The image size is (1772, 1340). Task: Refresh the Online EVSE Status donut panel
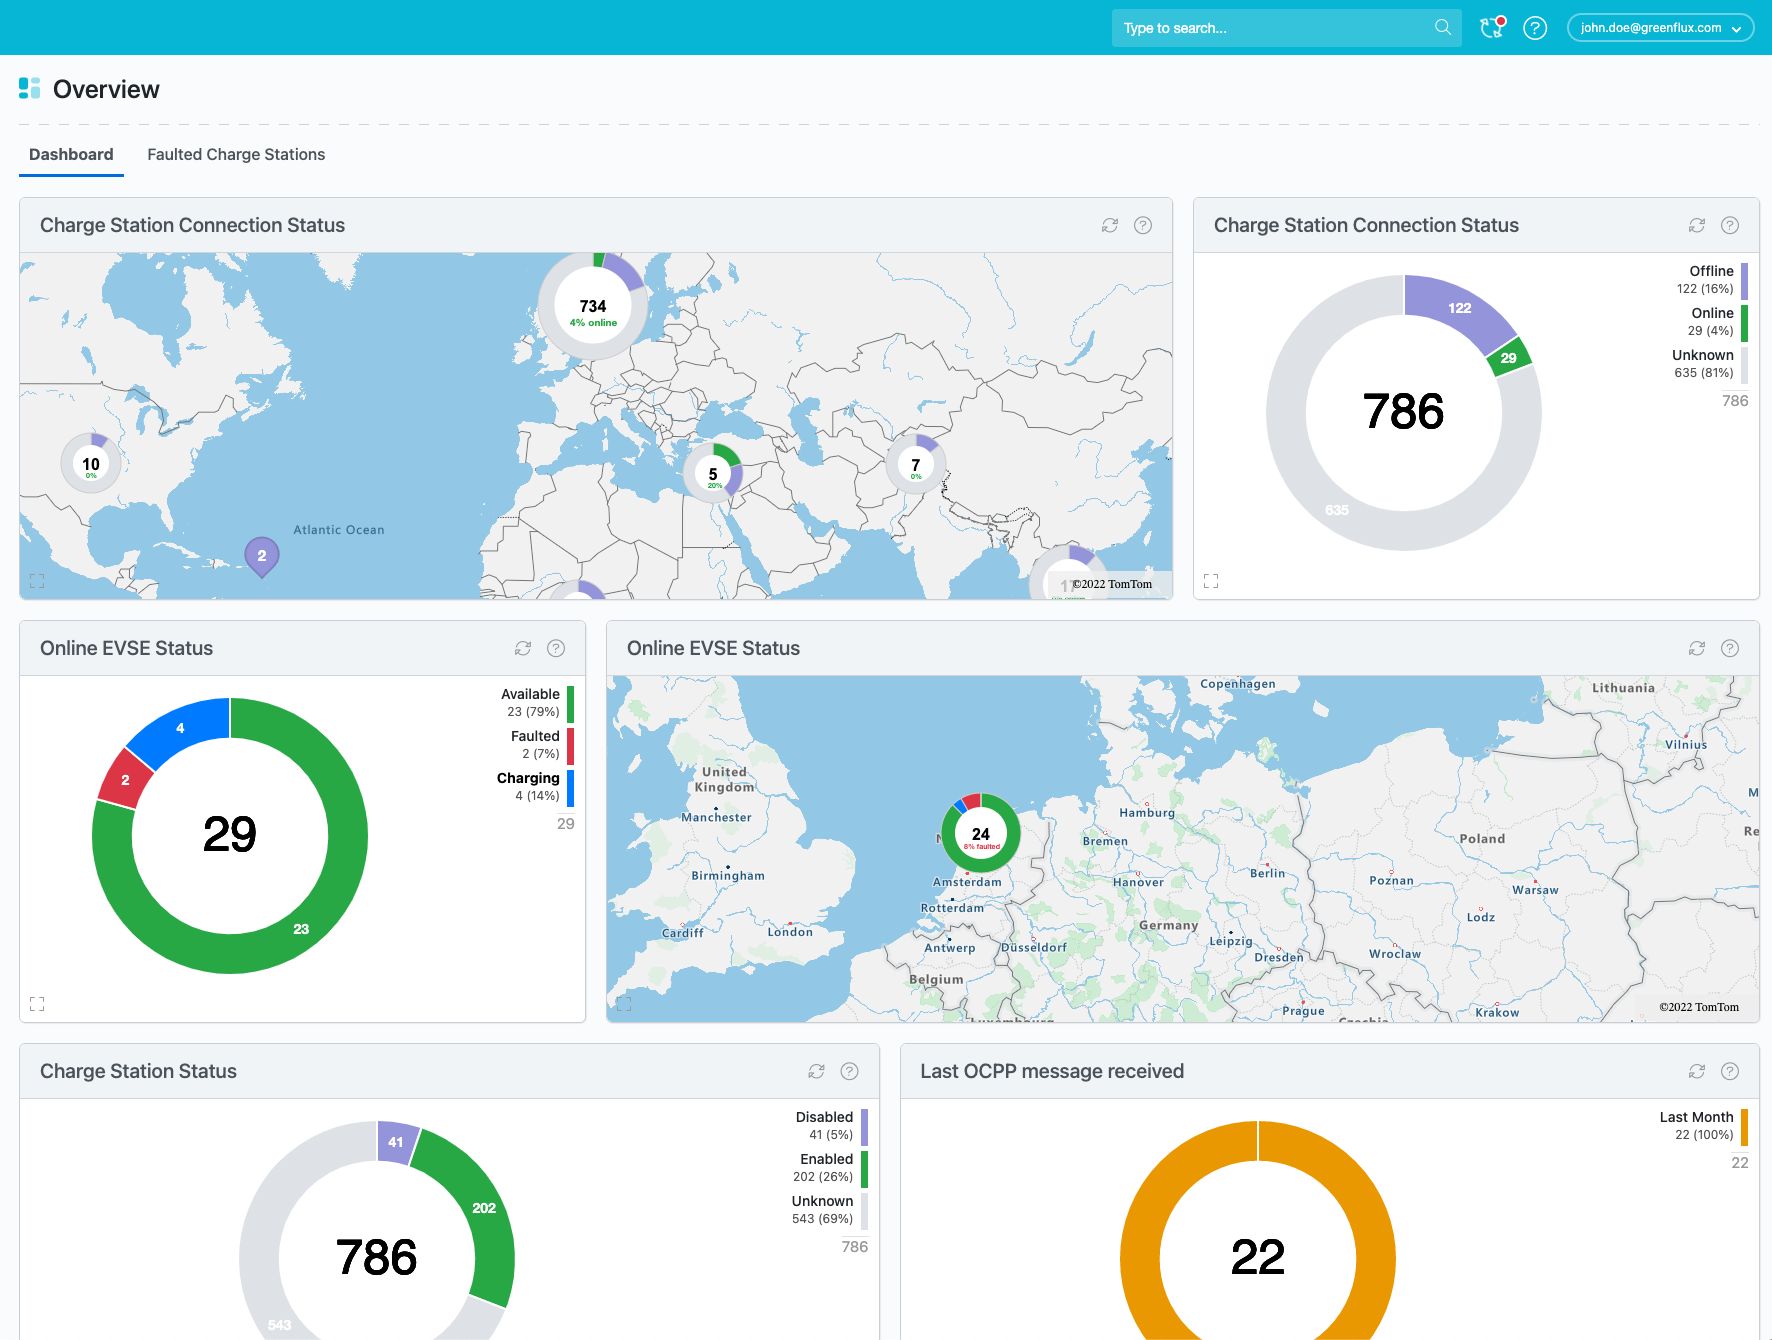click(523, 648)
